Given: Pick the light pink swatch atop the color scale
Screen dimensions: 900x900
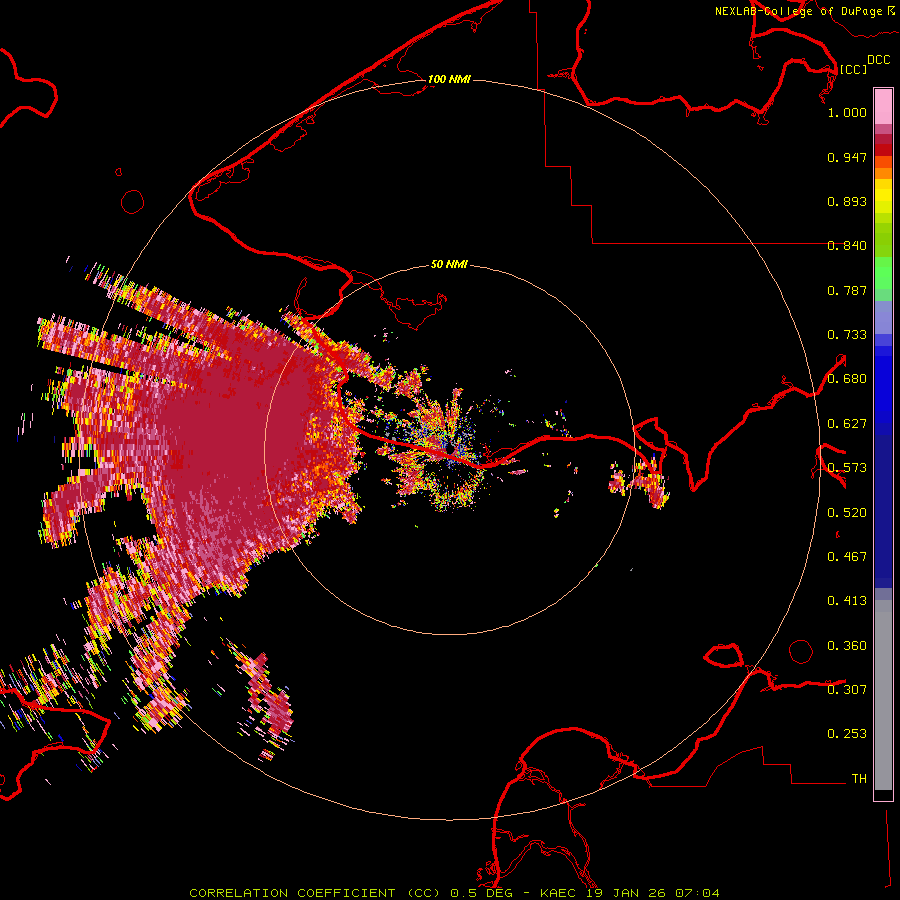Looking at the screenshot, I should point(883,107).
